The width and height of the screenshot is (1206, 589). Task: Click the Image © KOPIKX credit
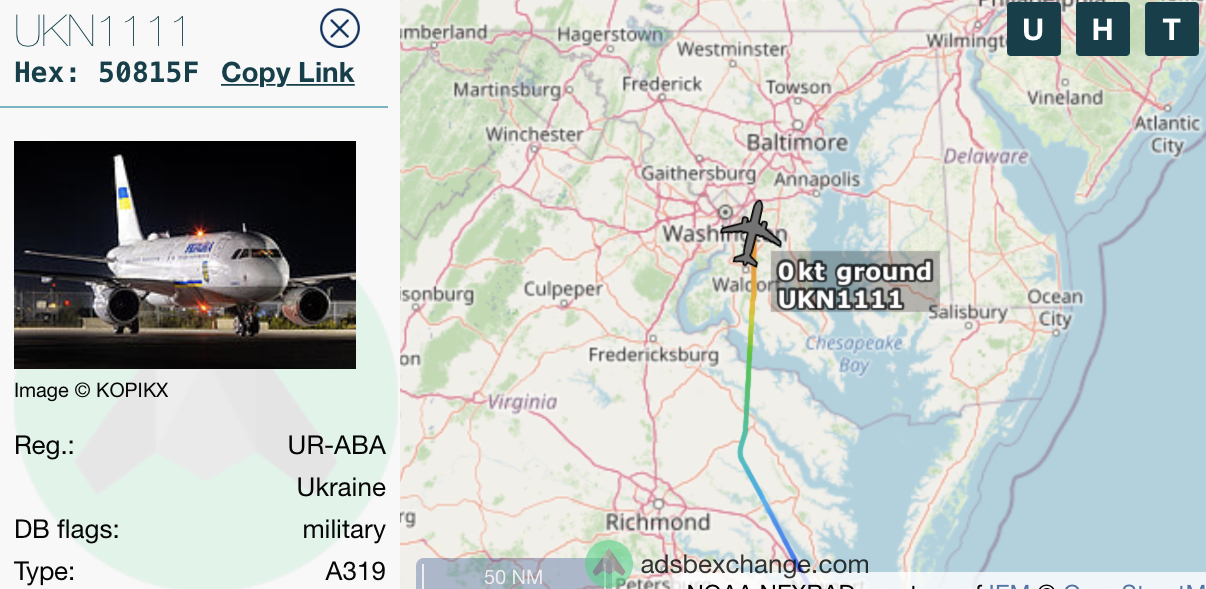(x=91, y=391)
